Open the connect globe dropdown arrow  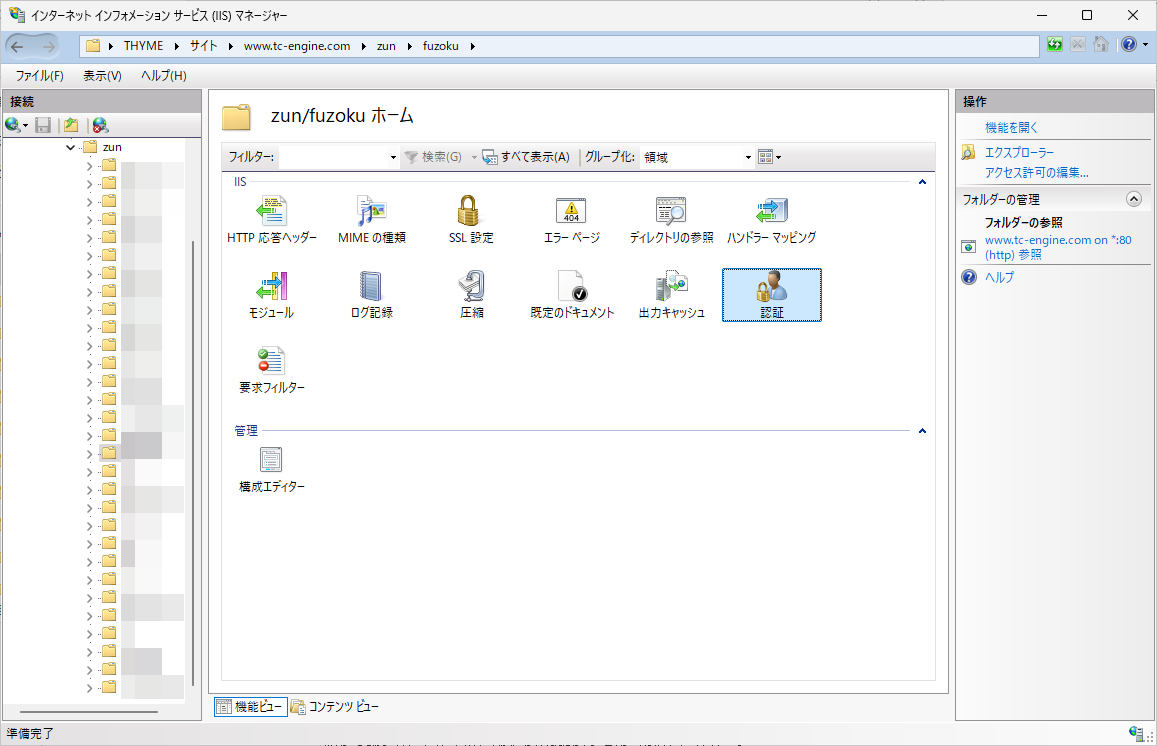coord(26,125)
